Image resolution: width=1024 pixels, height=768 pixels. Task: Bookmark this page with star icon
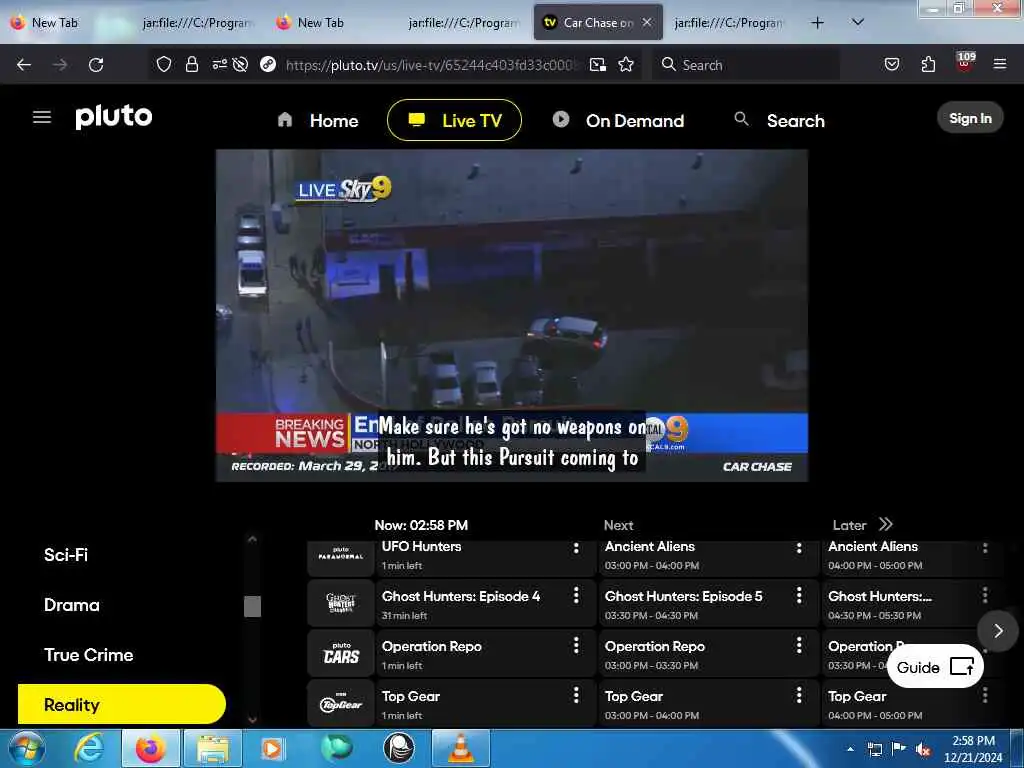626,64
